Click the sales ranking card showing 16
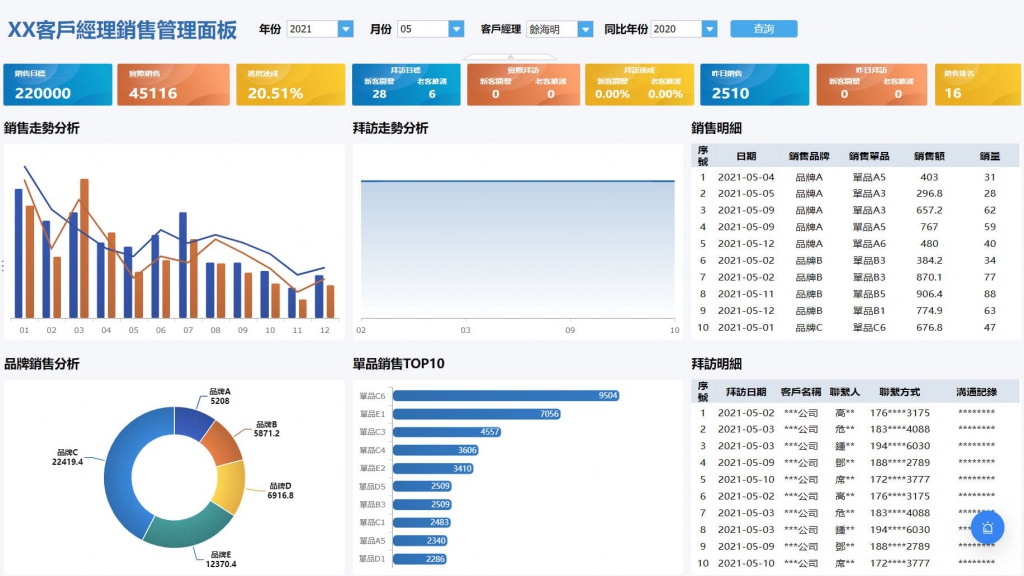 coord(978,84)
